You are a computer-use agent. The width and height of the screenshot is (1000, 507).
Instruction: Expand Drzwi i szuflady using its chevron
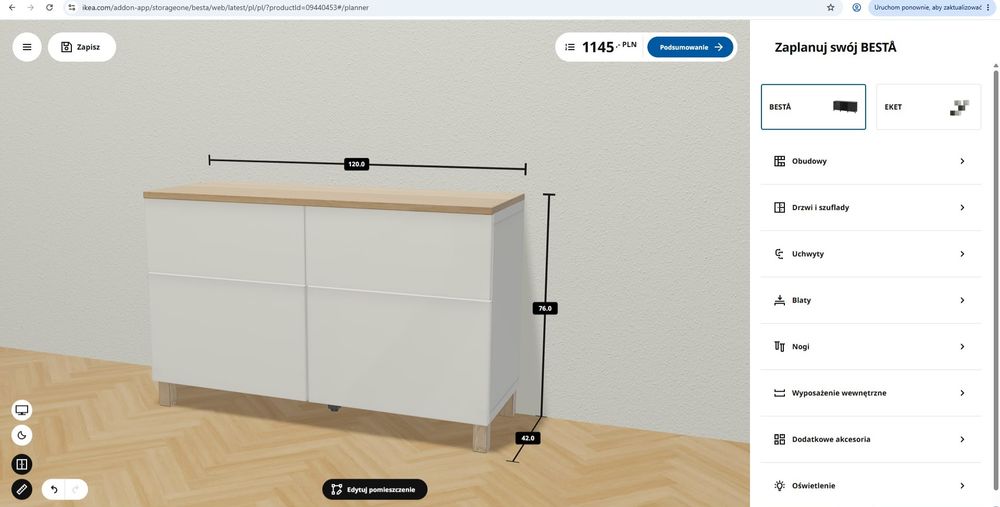[962, 208]
